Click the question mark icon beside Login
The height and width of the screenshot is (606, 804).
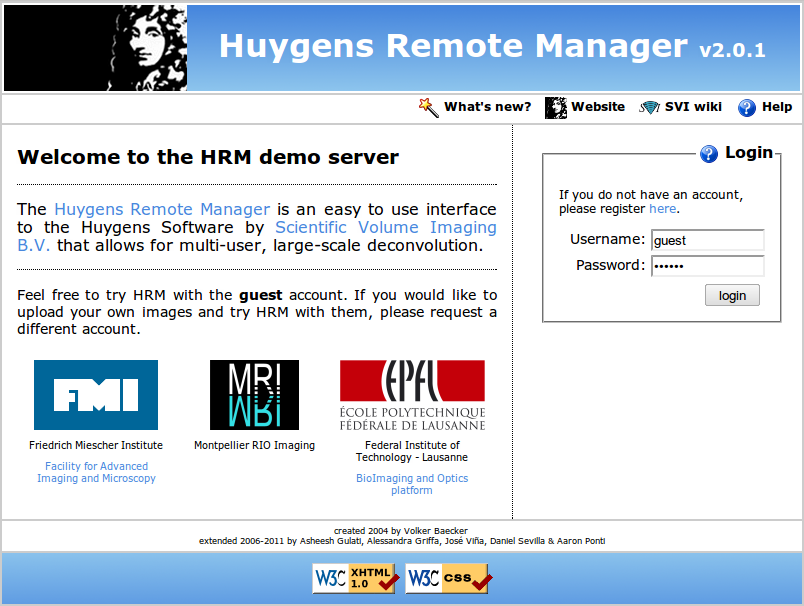pyautogui.click(x=709, y=153)
